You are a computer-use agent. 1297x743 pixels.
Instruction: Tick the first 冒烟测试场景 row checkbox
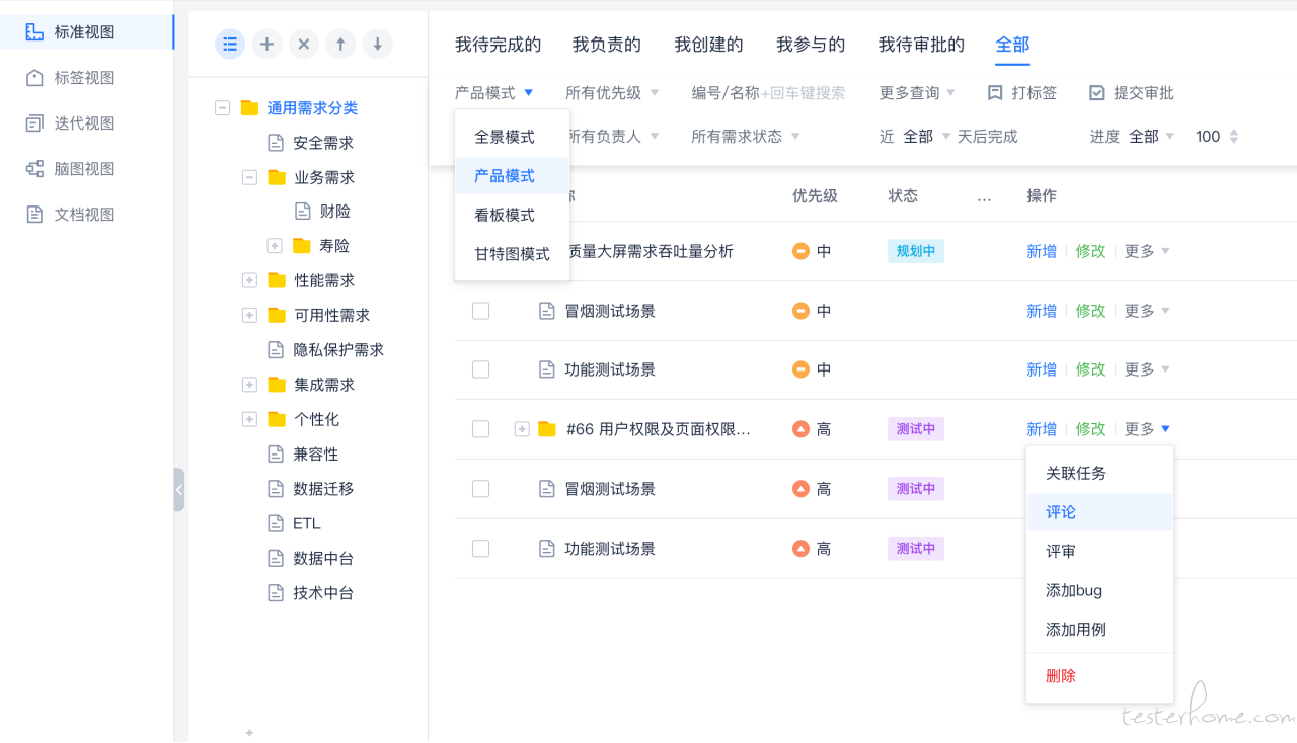[x=480, y=311]
